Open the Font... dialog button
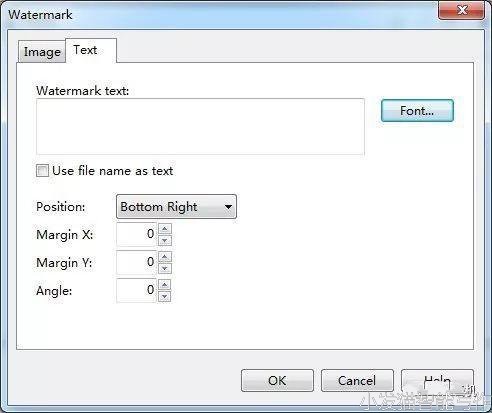 coord(417,110)
